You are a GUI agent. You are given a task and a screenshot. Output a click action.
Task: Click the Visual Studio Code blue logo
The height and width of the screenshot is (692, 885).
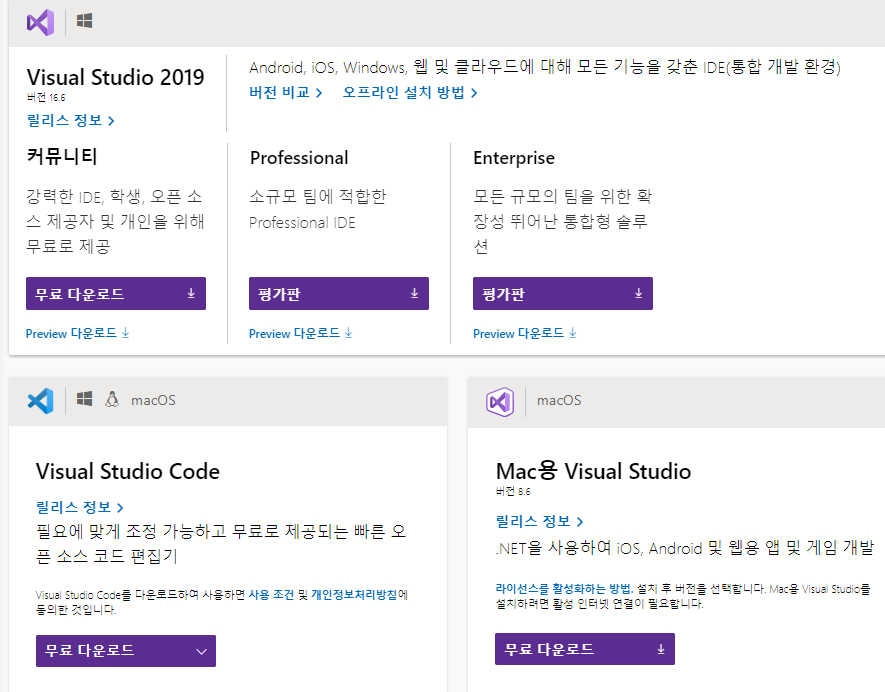pyautogui.click(x=41, y=401)
